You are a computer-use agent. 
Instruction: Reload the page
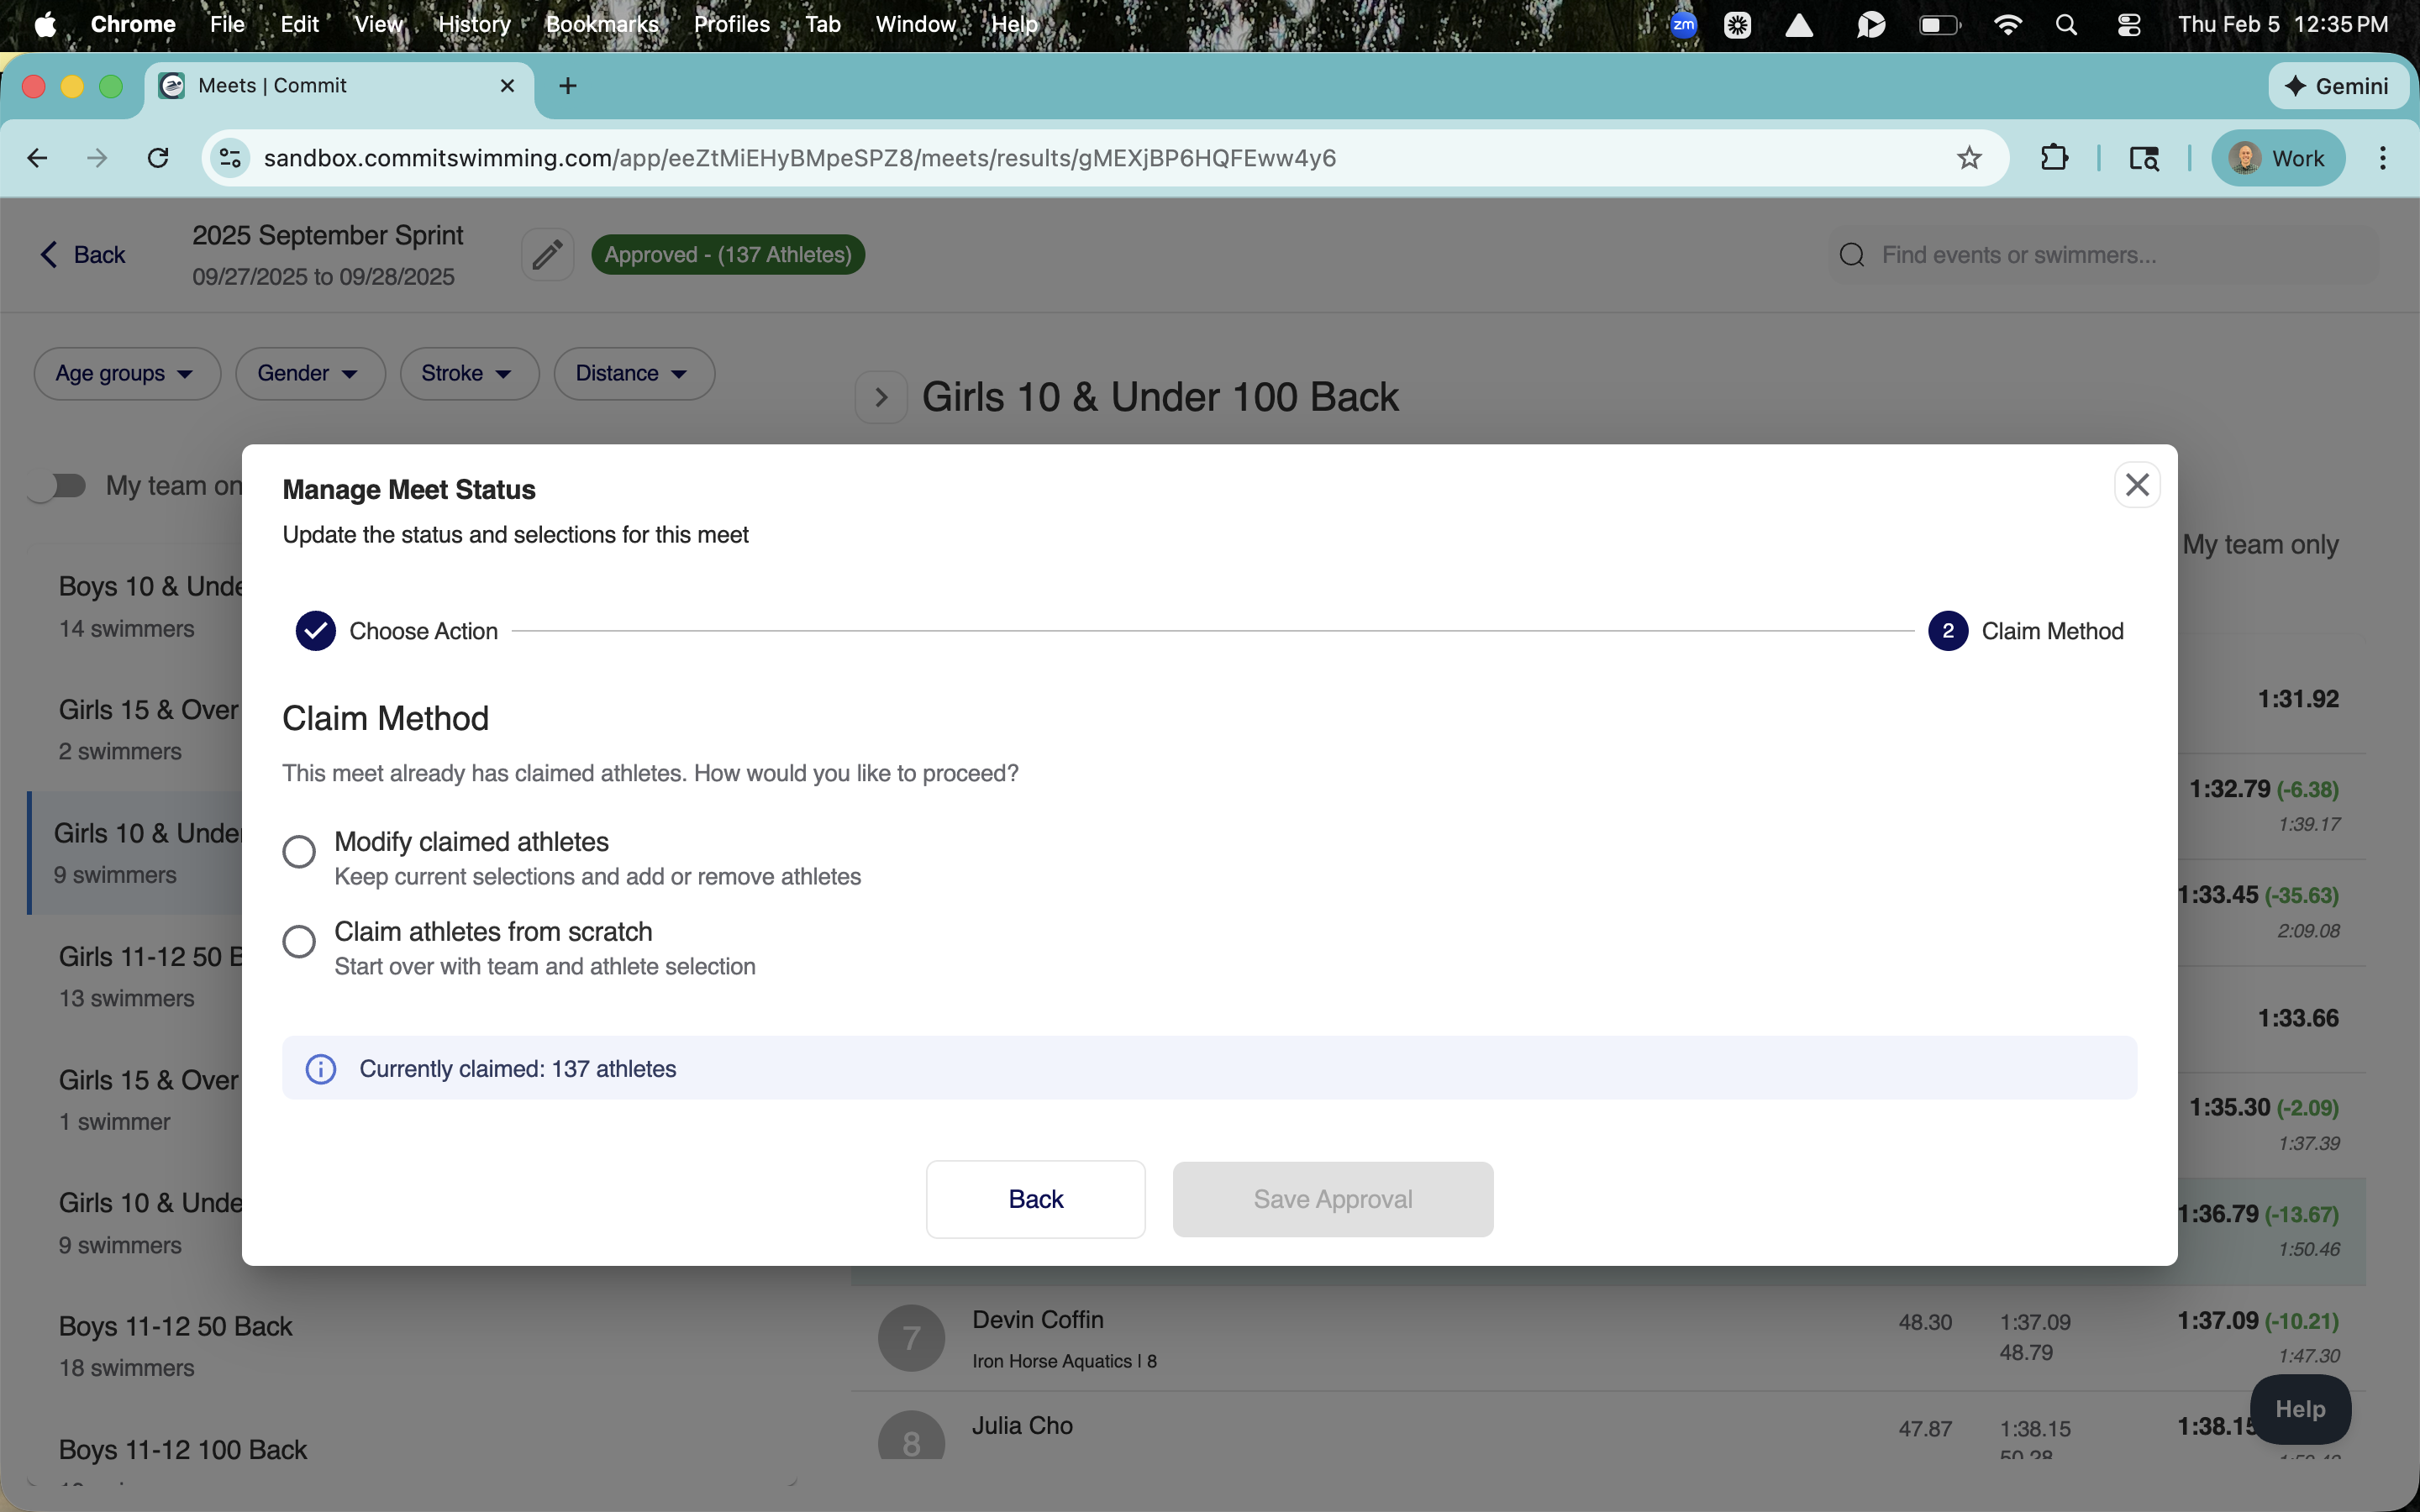158,158
